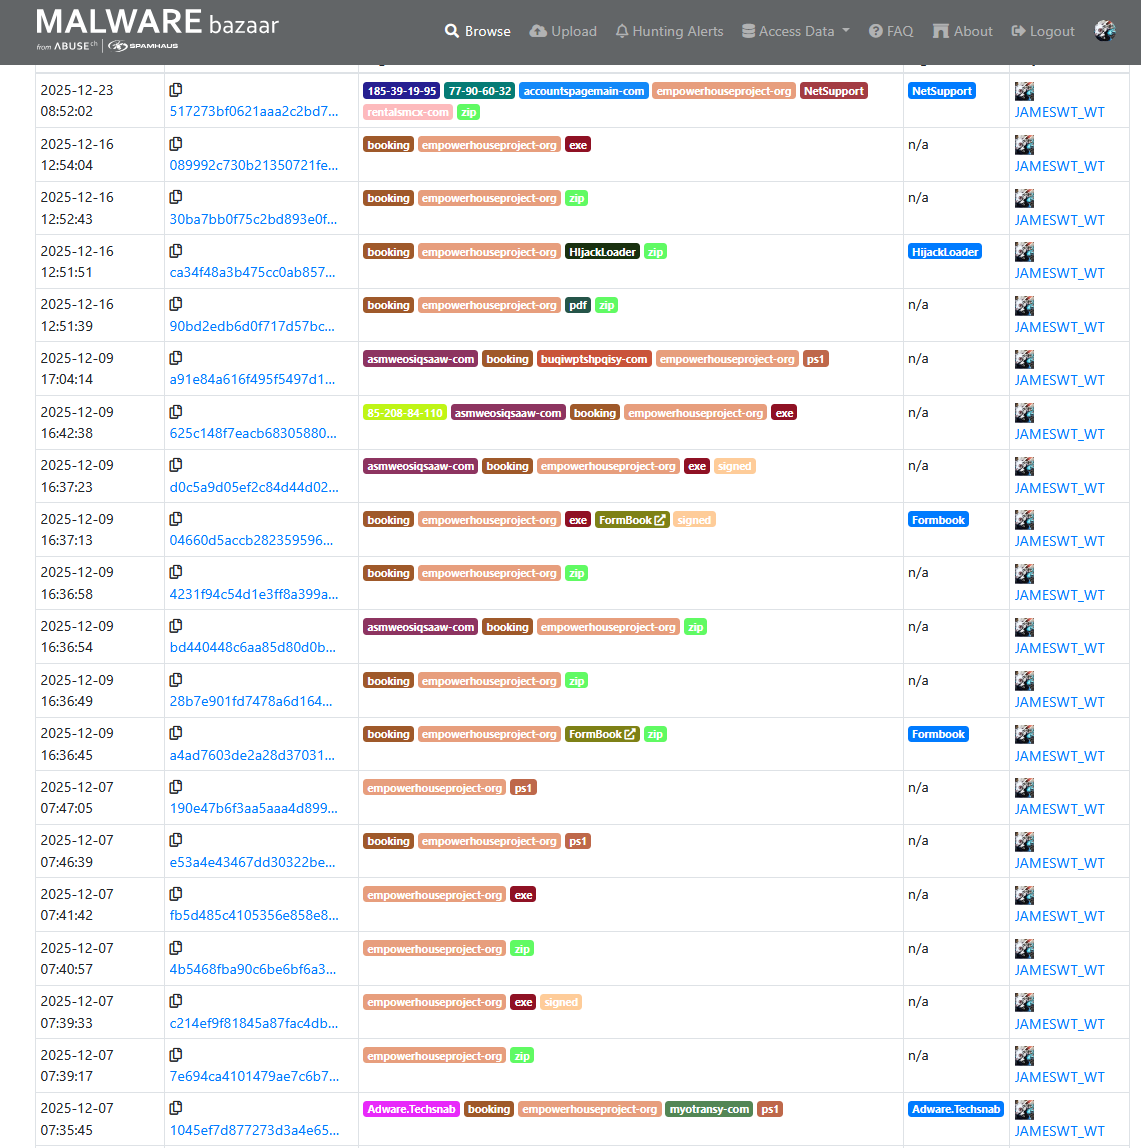The width and height of the screenshot is (1141, 1148).
Task: Copy hash icon for bd440448c6aa85d80d0b
Action: coord(176,626)
